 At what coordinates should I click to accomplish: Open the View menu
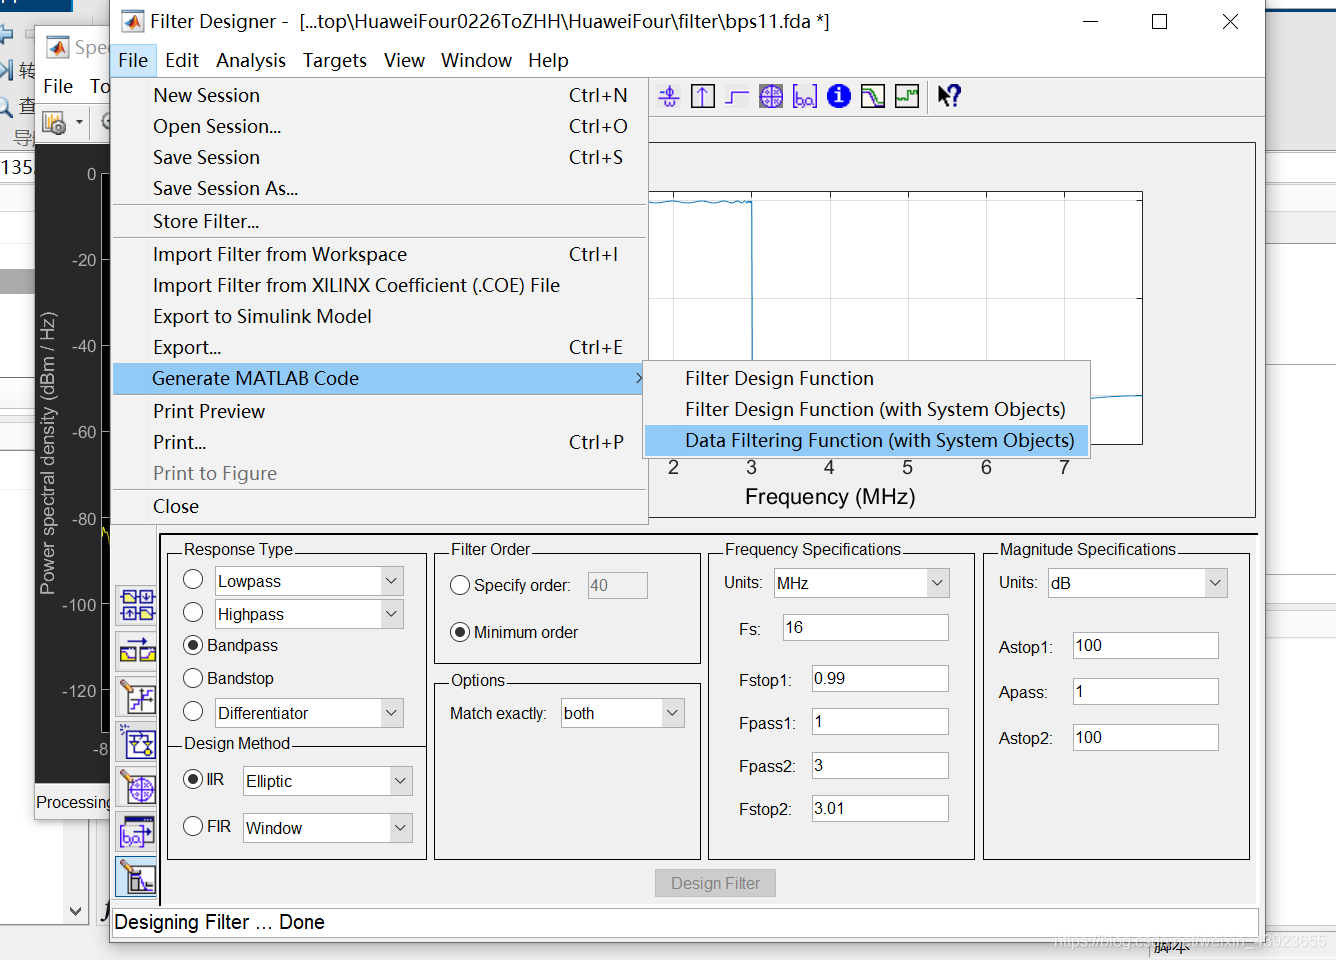coord(404,60)
